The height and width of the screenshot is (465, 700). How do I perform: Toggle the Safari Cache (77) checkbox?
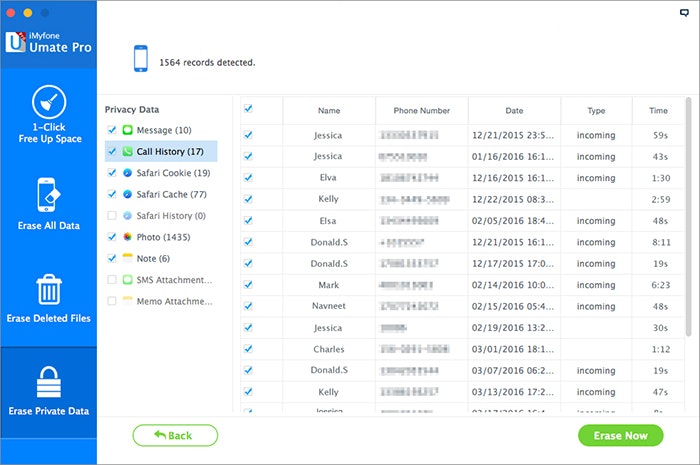(112, 194)
